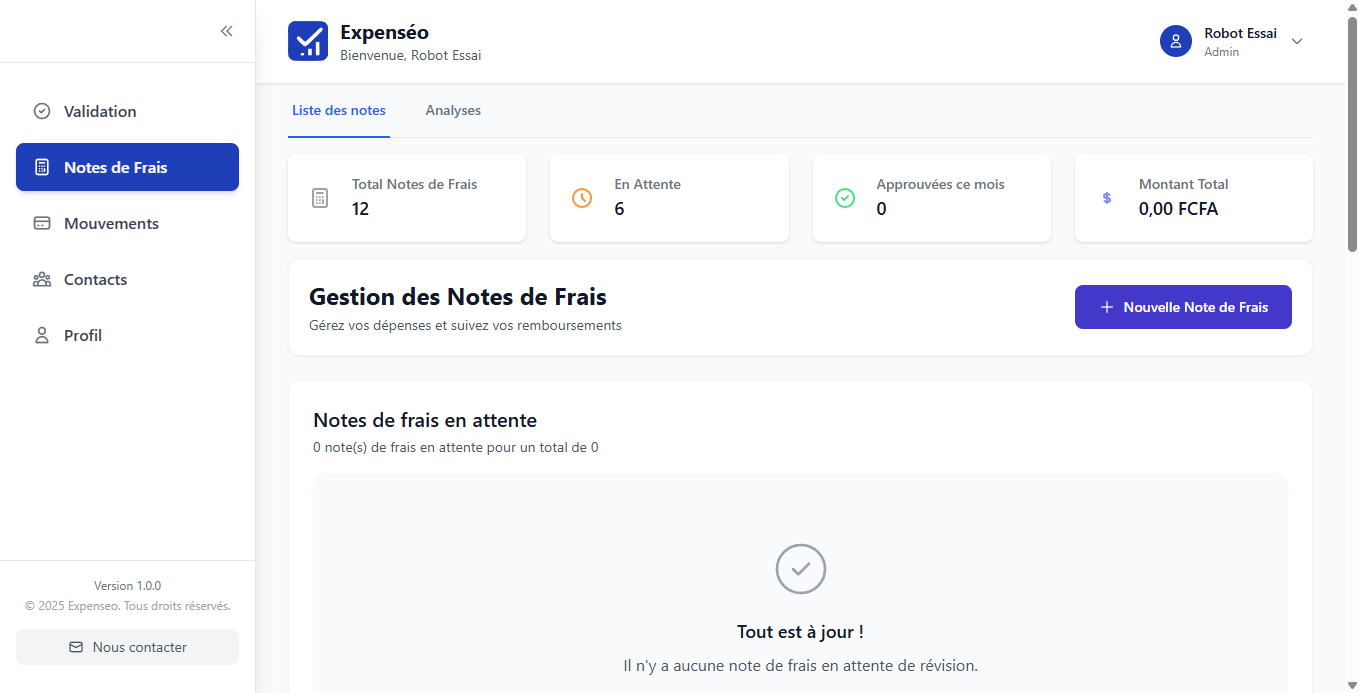Screen dimensions: 1359x693
Task: Click the Nous contacter button
Action: [x=127, y=647]
